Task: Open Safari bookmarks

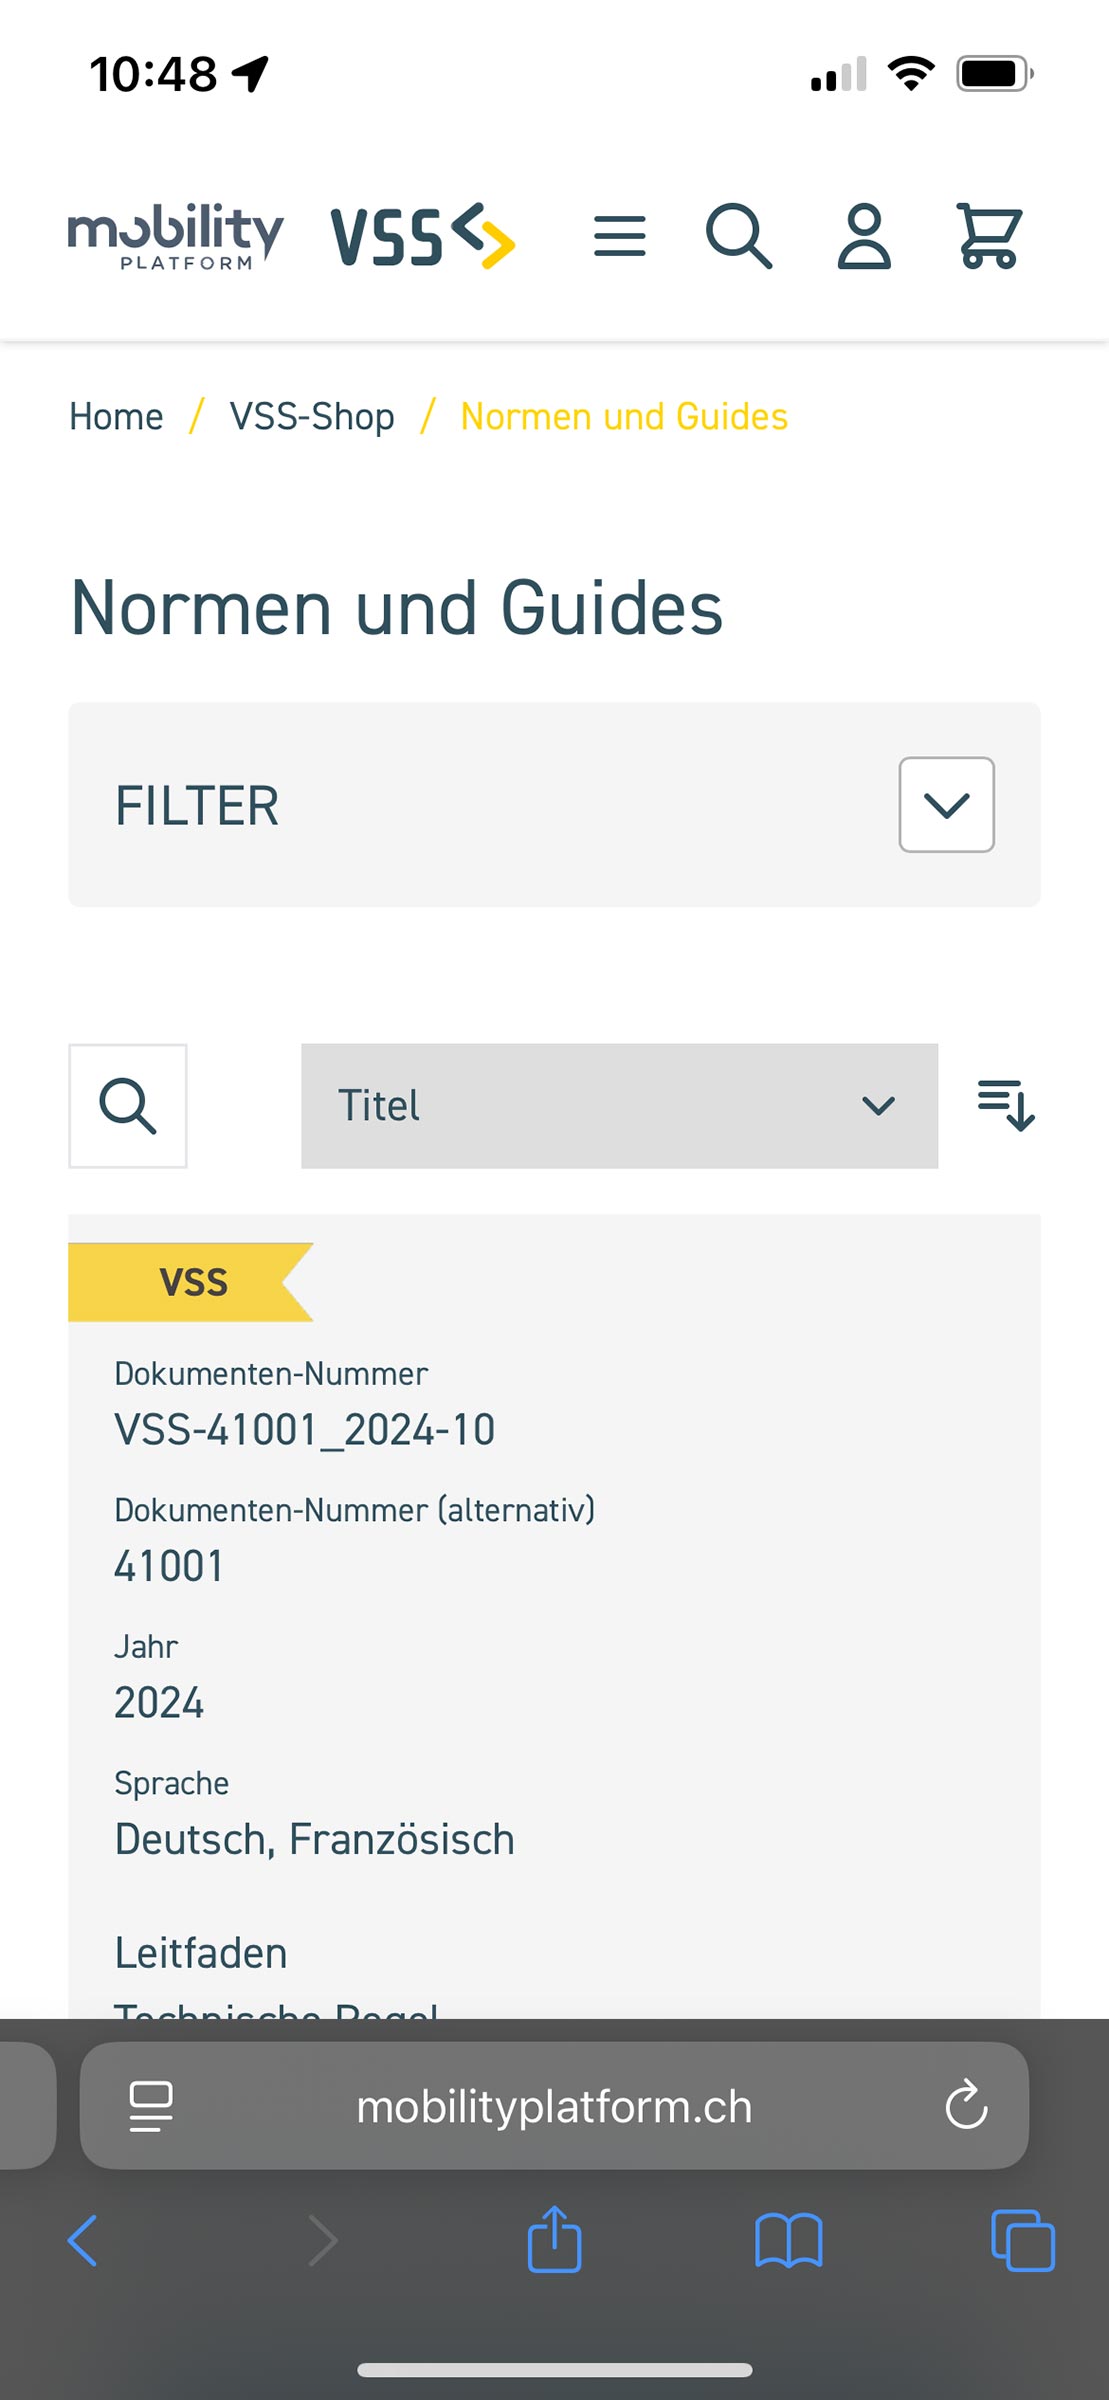Action: click(789, 2240)
